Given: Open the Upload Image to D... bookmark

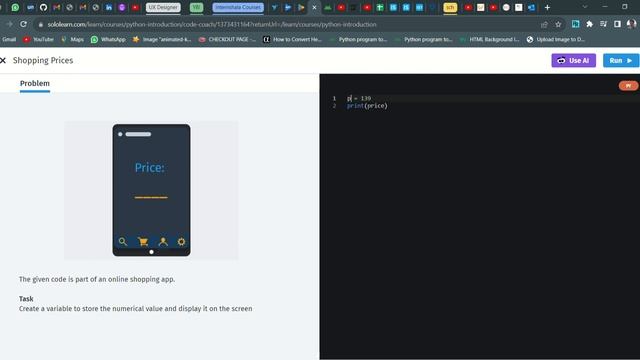Looking at the screenshot, I should (x=556, y=40).
